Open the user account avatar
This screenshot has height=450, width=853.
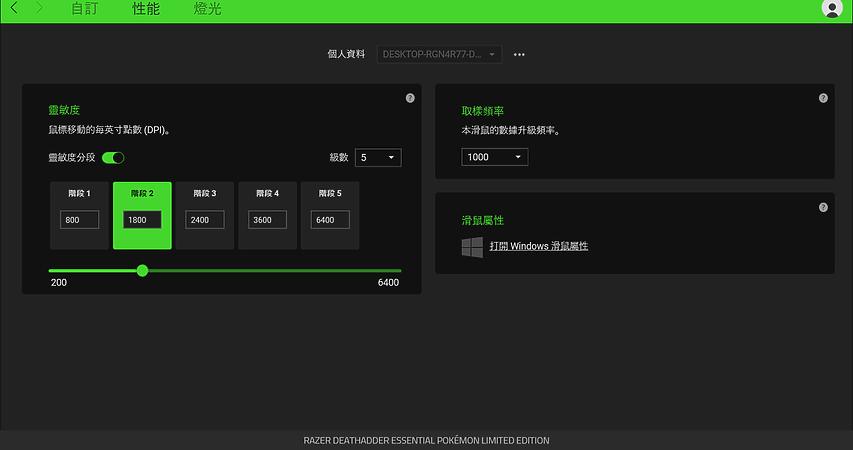tap(832, 8)
